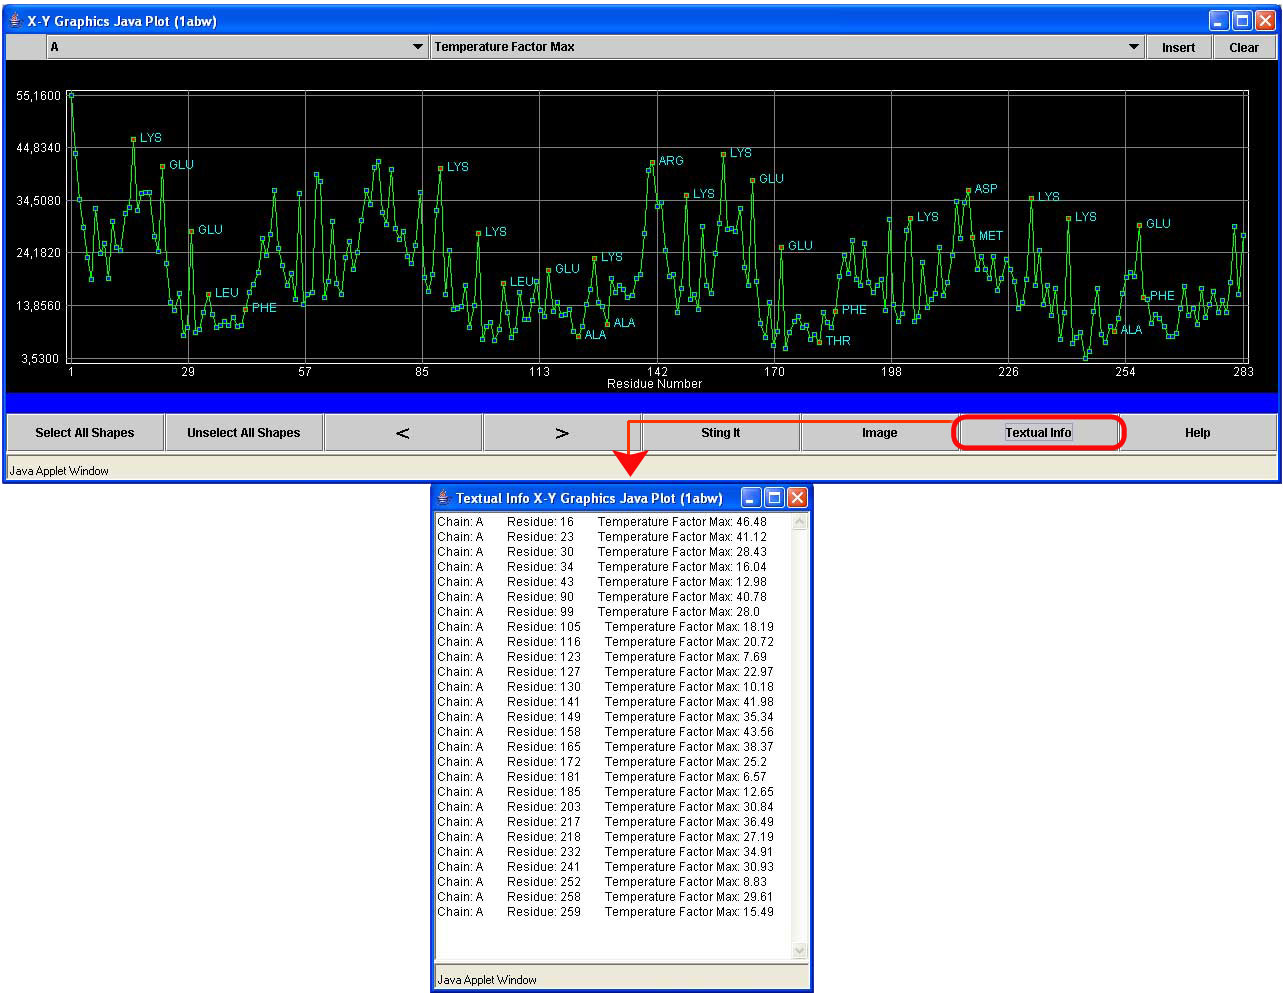Open Textual Info window button
The image size is (1283, 993).
coord(1039,433)
